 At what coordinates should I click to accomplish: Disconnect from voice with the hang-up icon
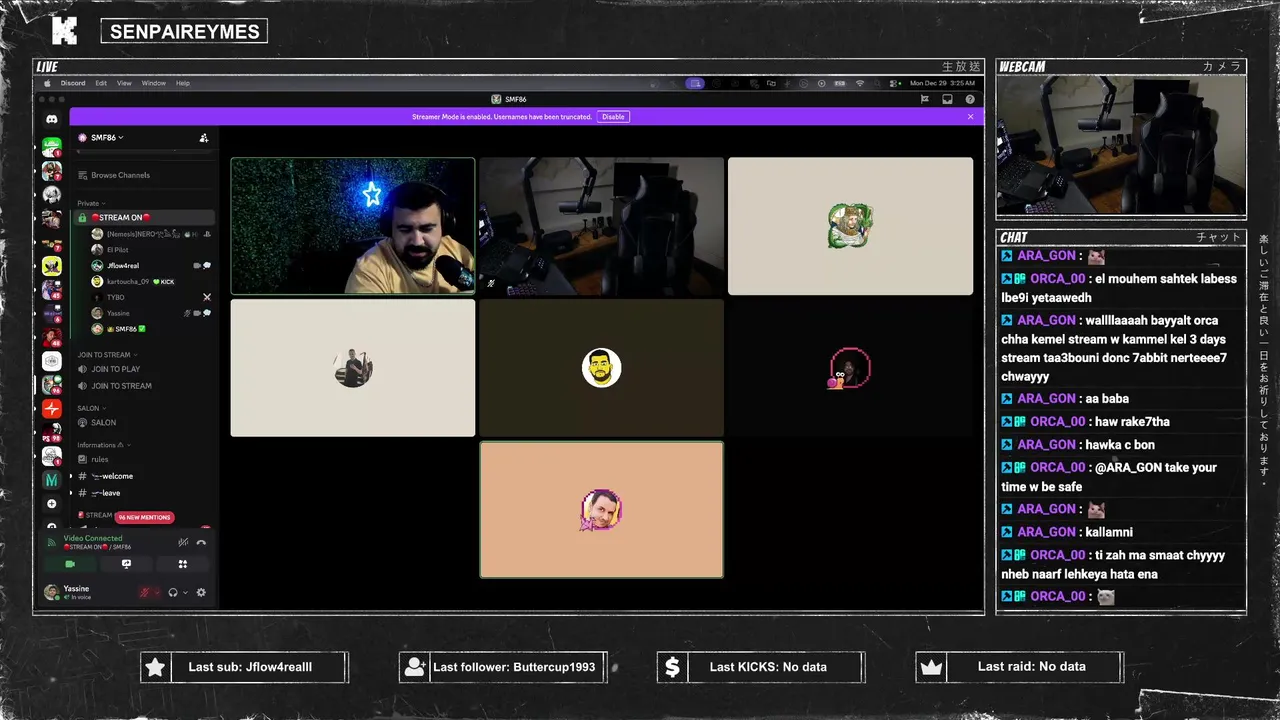201,542
